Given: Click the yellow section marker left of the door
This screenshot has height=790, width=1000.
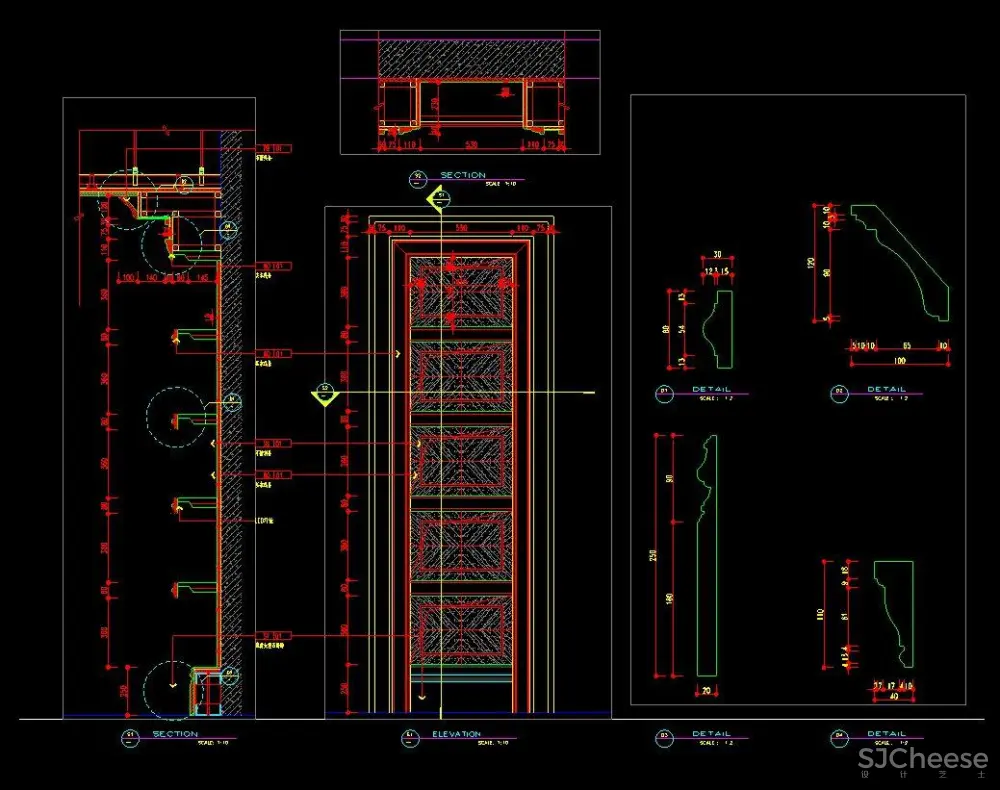Looking at the screenshot, I should click(324, 392).
